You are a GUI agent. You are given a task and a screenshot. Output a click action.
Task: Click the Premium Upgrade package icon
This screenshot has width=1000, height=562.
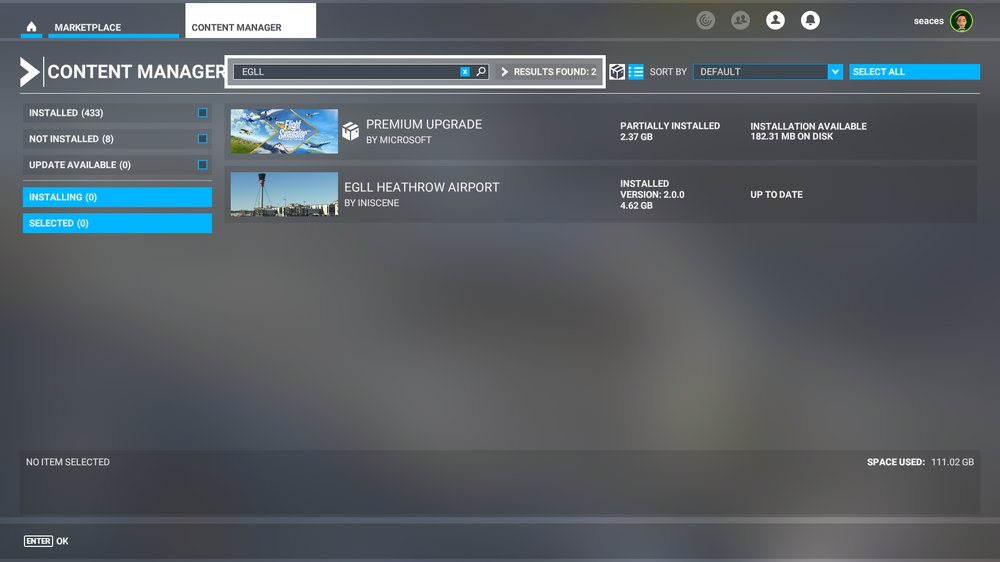[350, 131]
